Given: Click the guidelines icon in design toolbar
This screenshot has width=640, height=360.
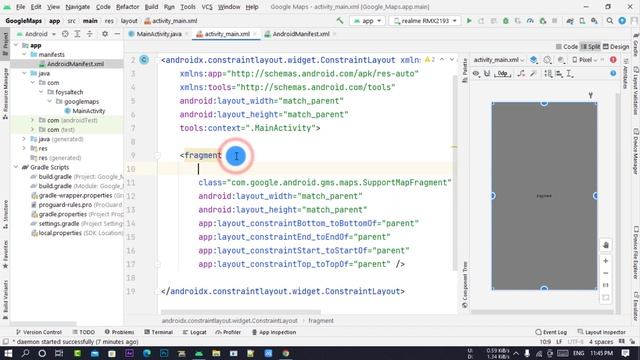Looking at the screenshot, I should pyautogui.click(x=570, y=73).
